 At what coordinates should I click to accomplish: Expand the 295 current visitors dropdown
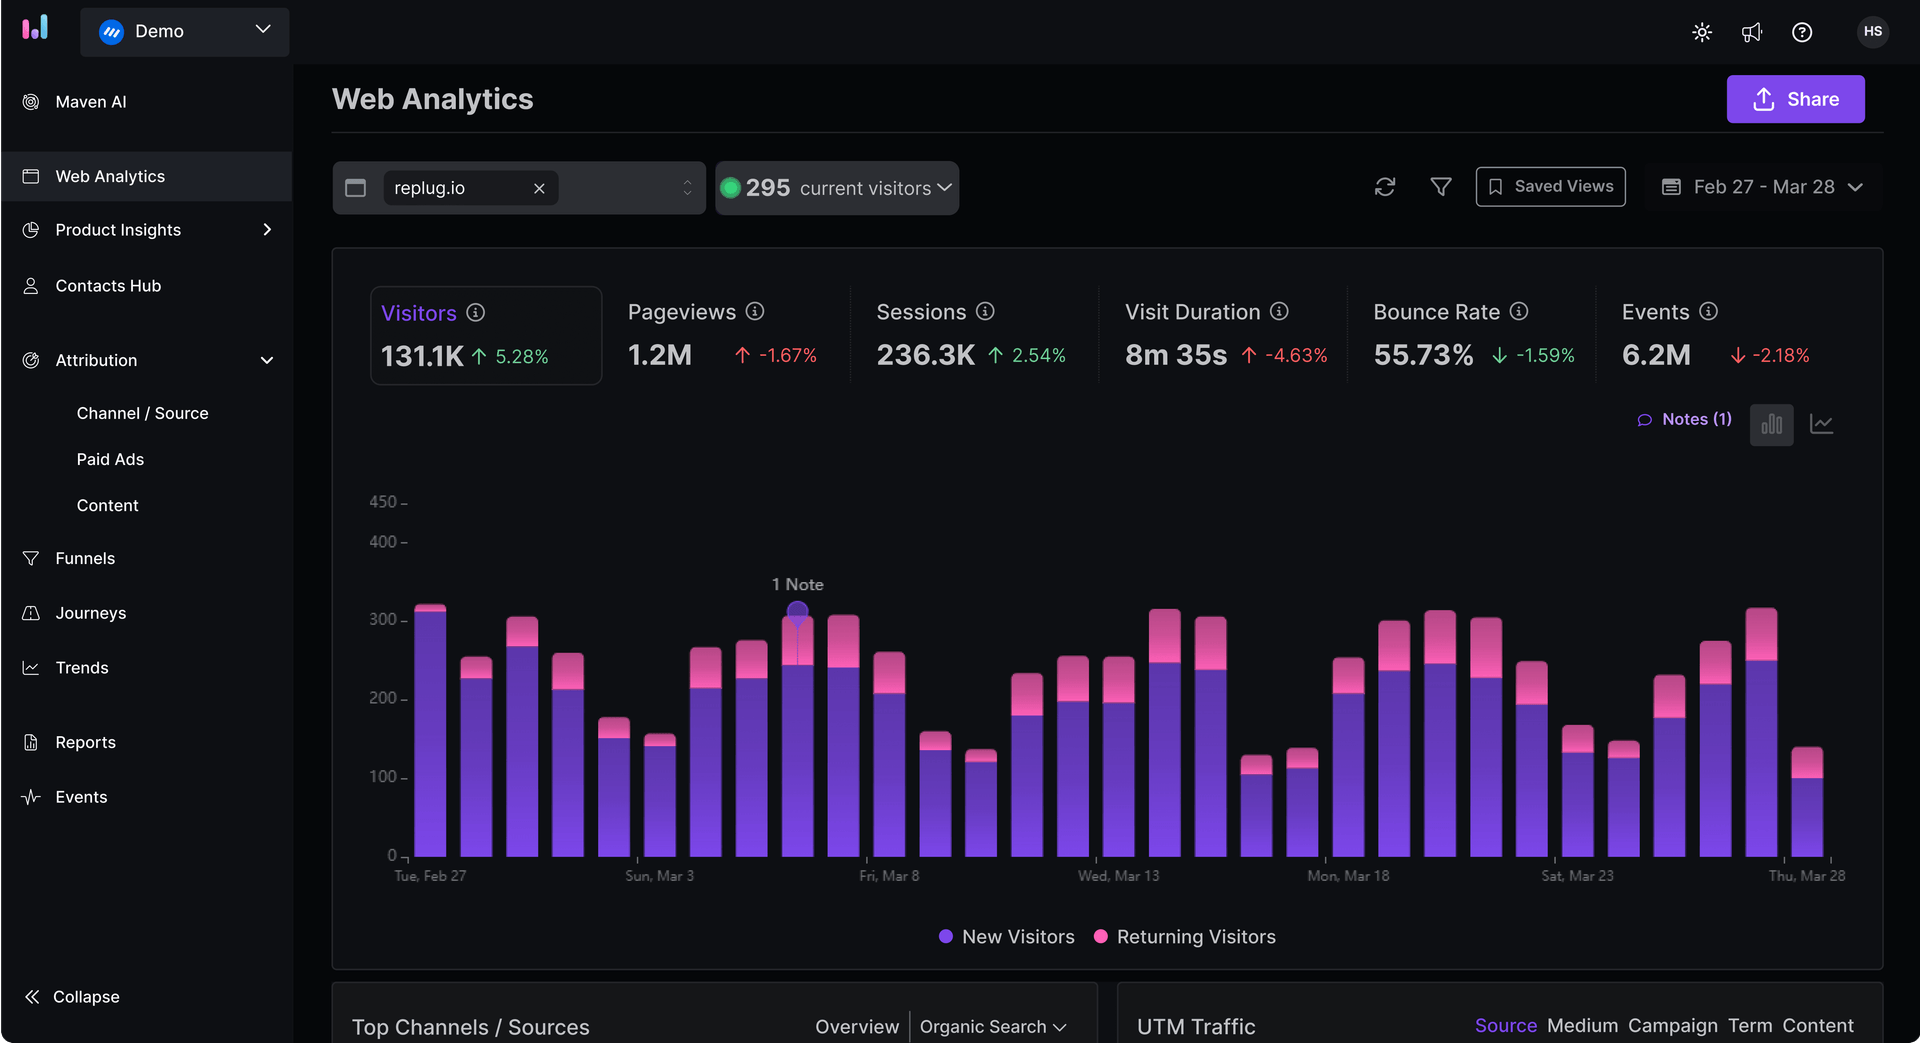coord(837,188)
